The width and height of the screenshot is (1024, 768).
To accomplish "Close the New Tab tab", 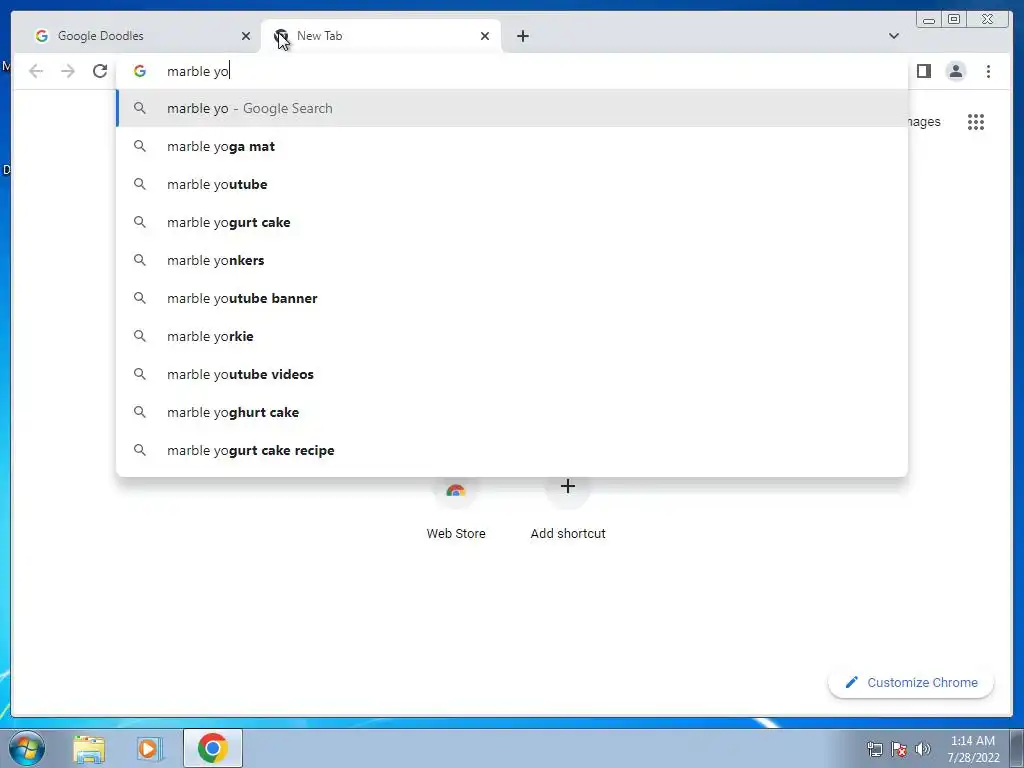I will (485, 36).
